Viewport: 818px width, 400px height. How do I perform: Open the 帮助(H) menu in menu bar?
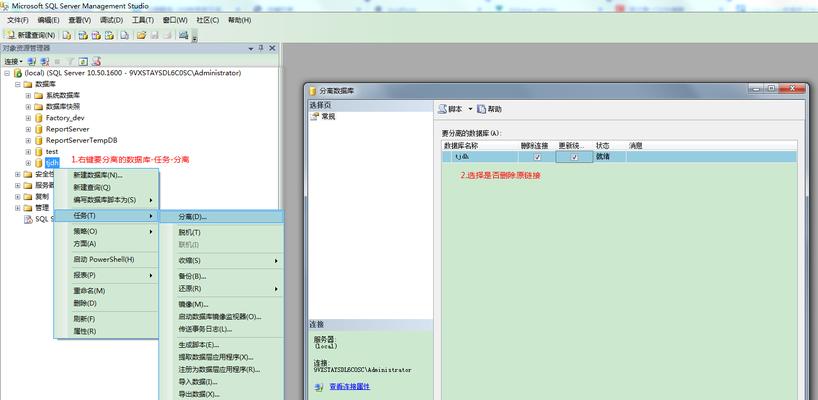pos(239,20)
